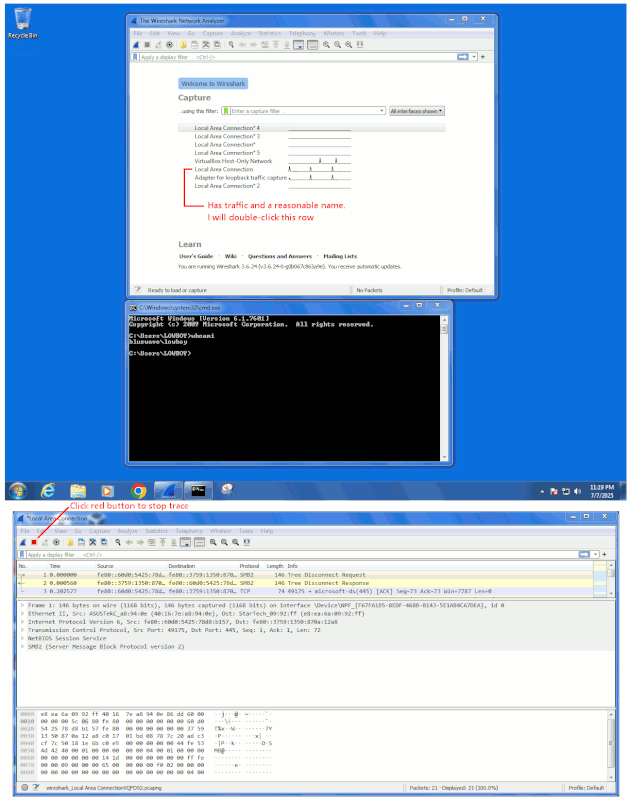Open capture options gear in welcome window toolbar
The width and height of the screenshot is (631, 800).
point(169,45)
